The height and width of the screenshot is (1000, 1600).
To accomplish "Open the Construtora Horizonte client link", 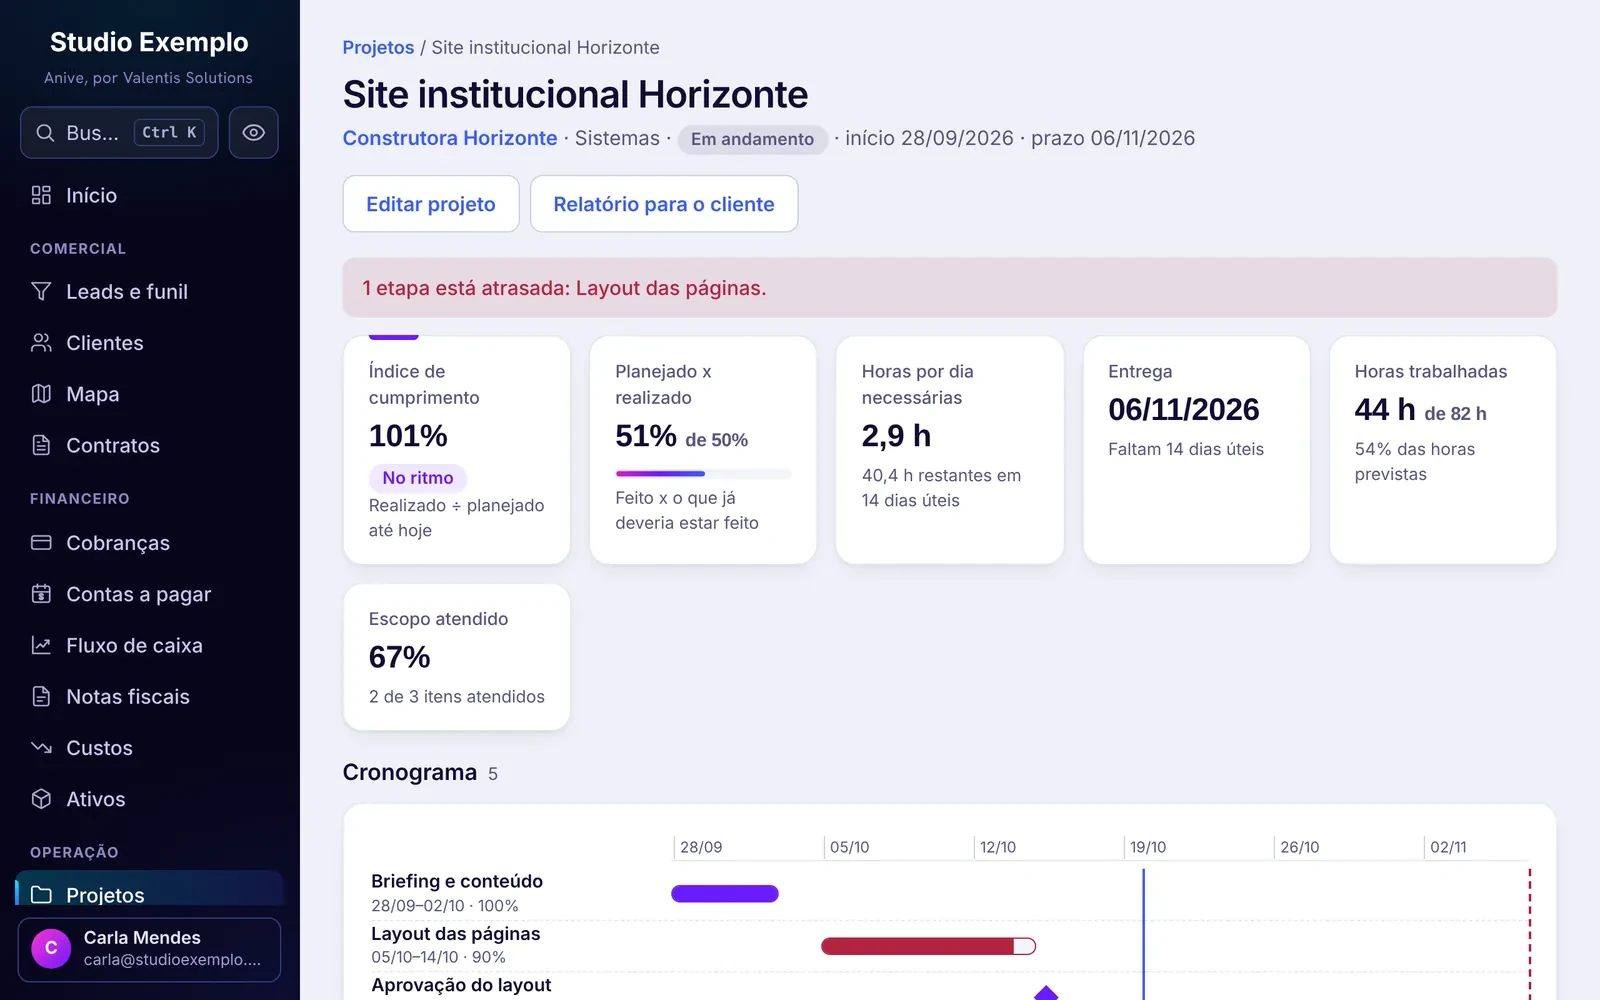I will (450, 138).
